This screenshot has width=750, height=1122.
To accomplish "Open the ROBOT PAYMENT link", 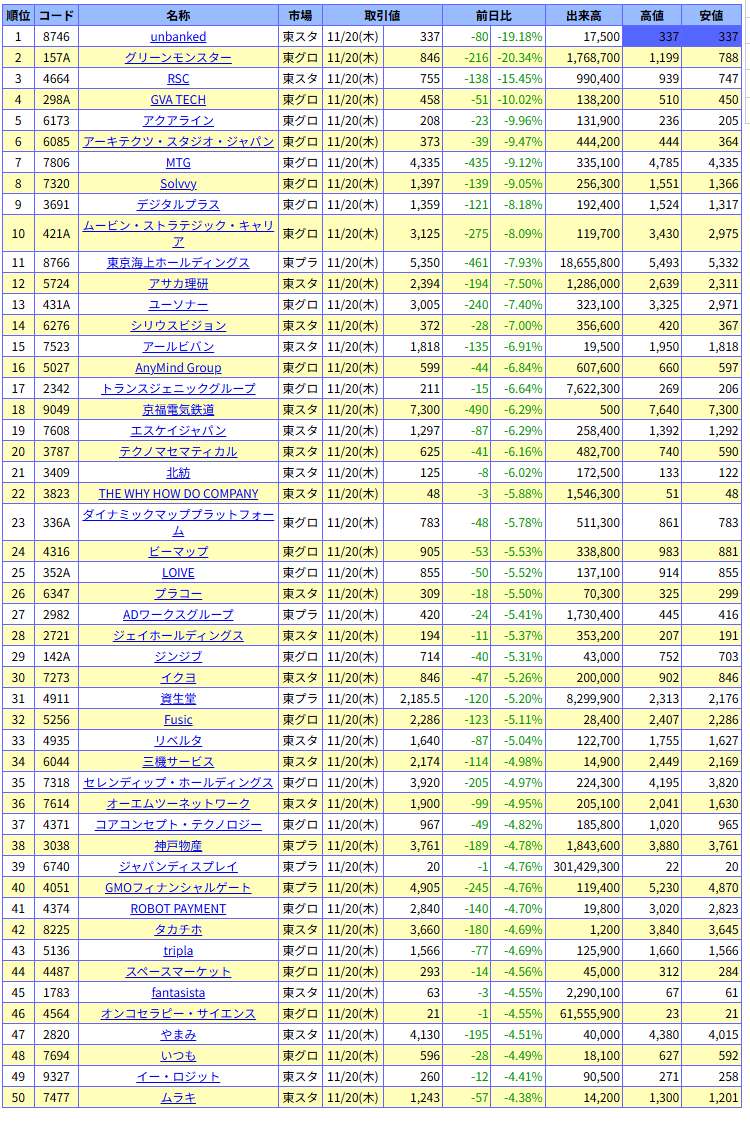I will coord(178,909).
